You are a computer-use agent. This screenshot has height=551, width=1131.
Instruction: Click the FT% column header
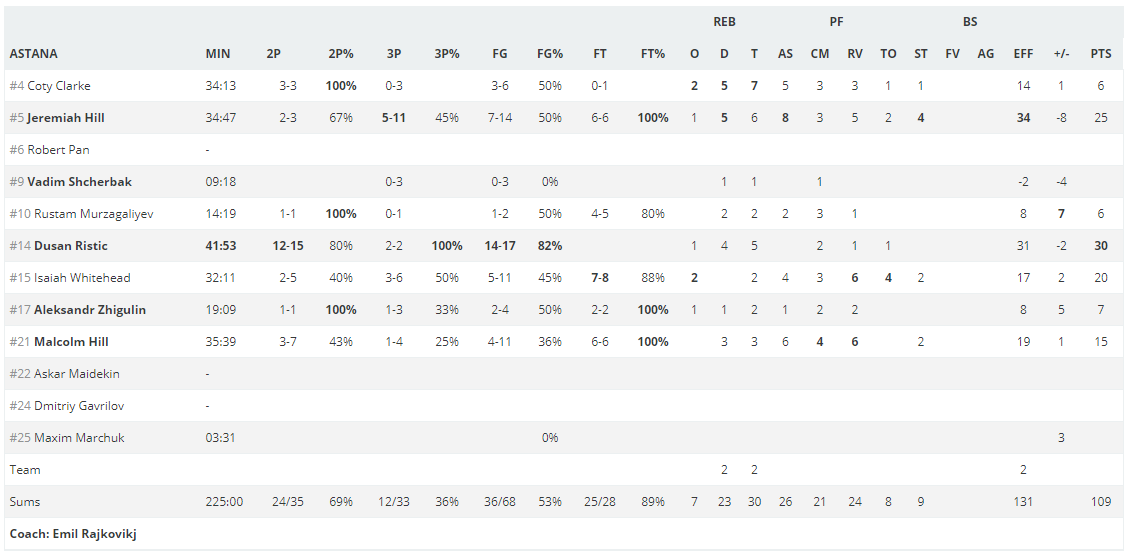coord(653,54)
